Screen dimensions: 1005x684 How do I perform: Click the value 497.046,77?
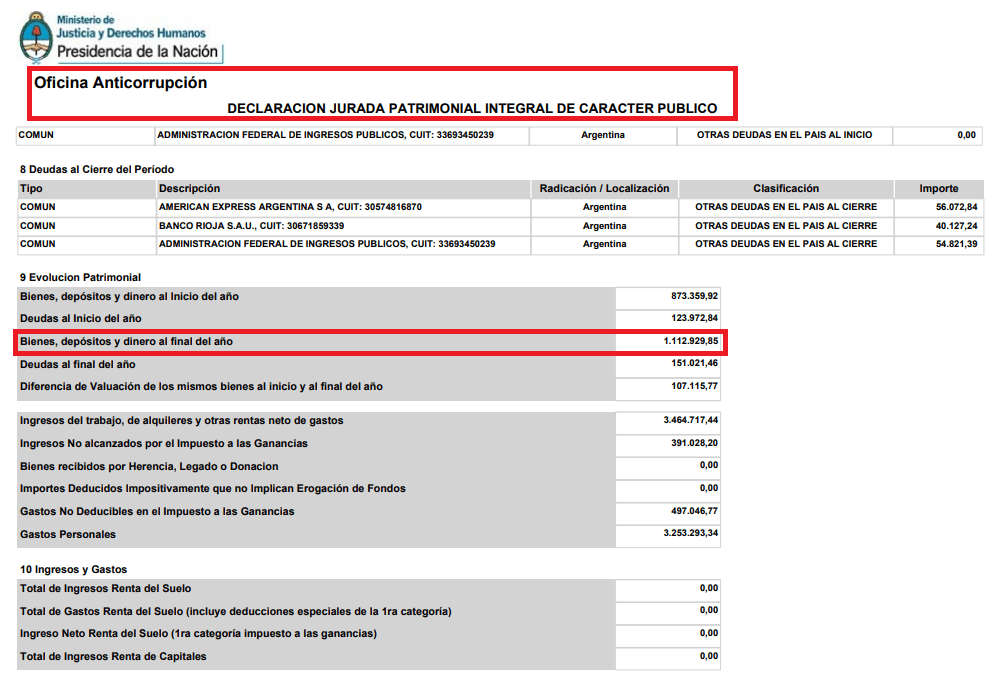pyautogui.click(x=694, y=511)
